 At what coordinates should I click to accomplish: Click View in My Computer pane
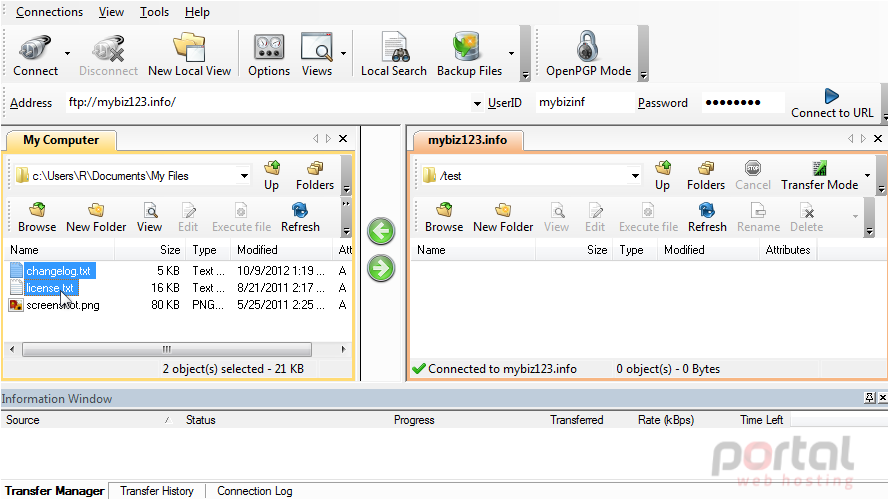tap(150, 218)
